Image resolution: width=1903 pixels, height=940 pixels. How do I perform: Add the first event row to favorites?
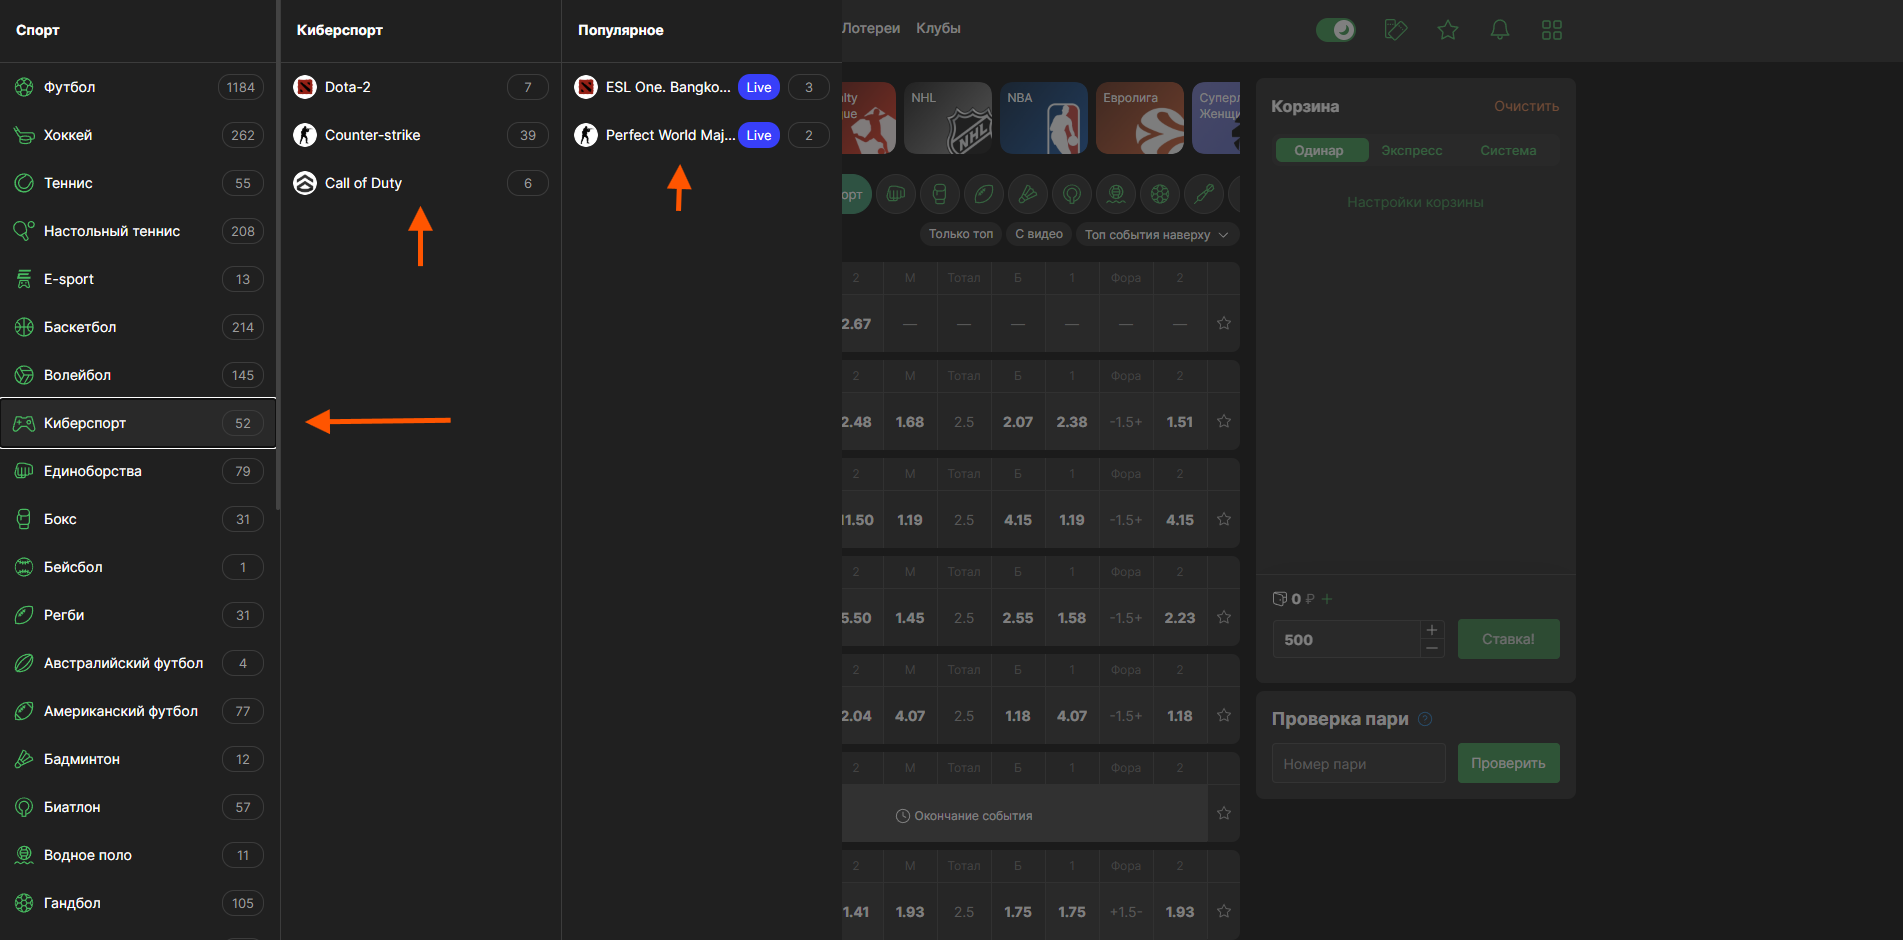click(1223, 323)
